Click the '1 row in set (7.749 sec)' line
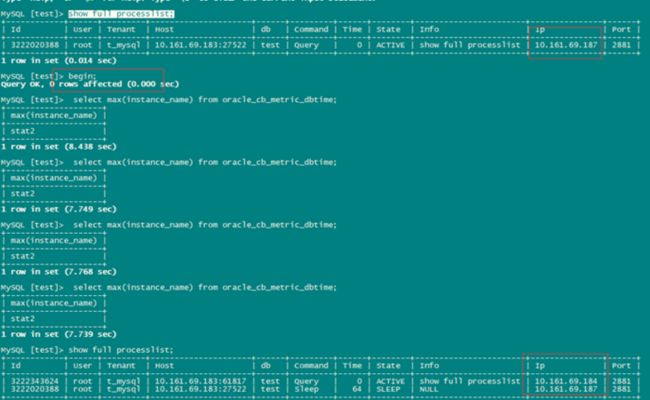Viewport: 650px width, 400px height. (x=59, y=209)
